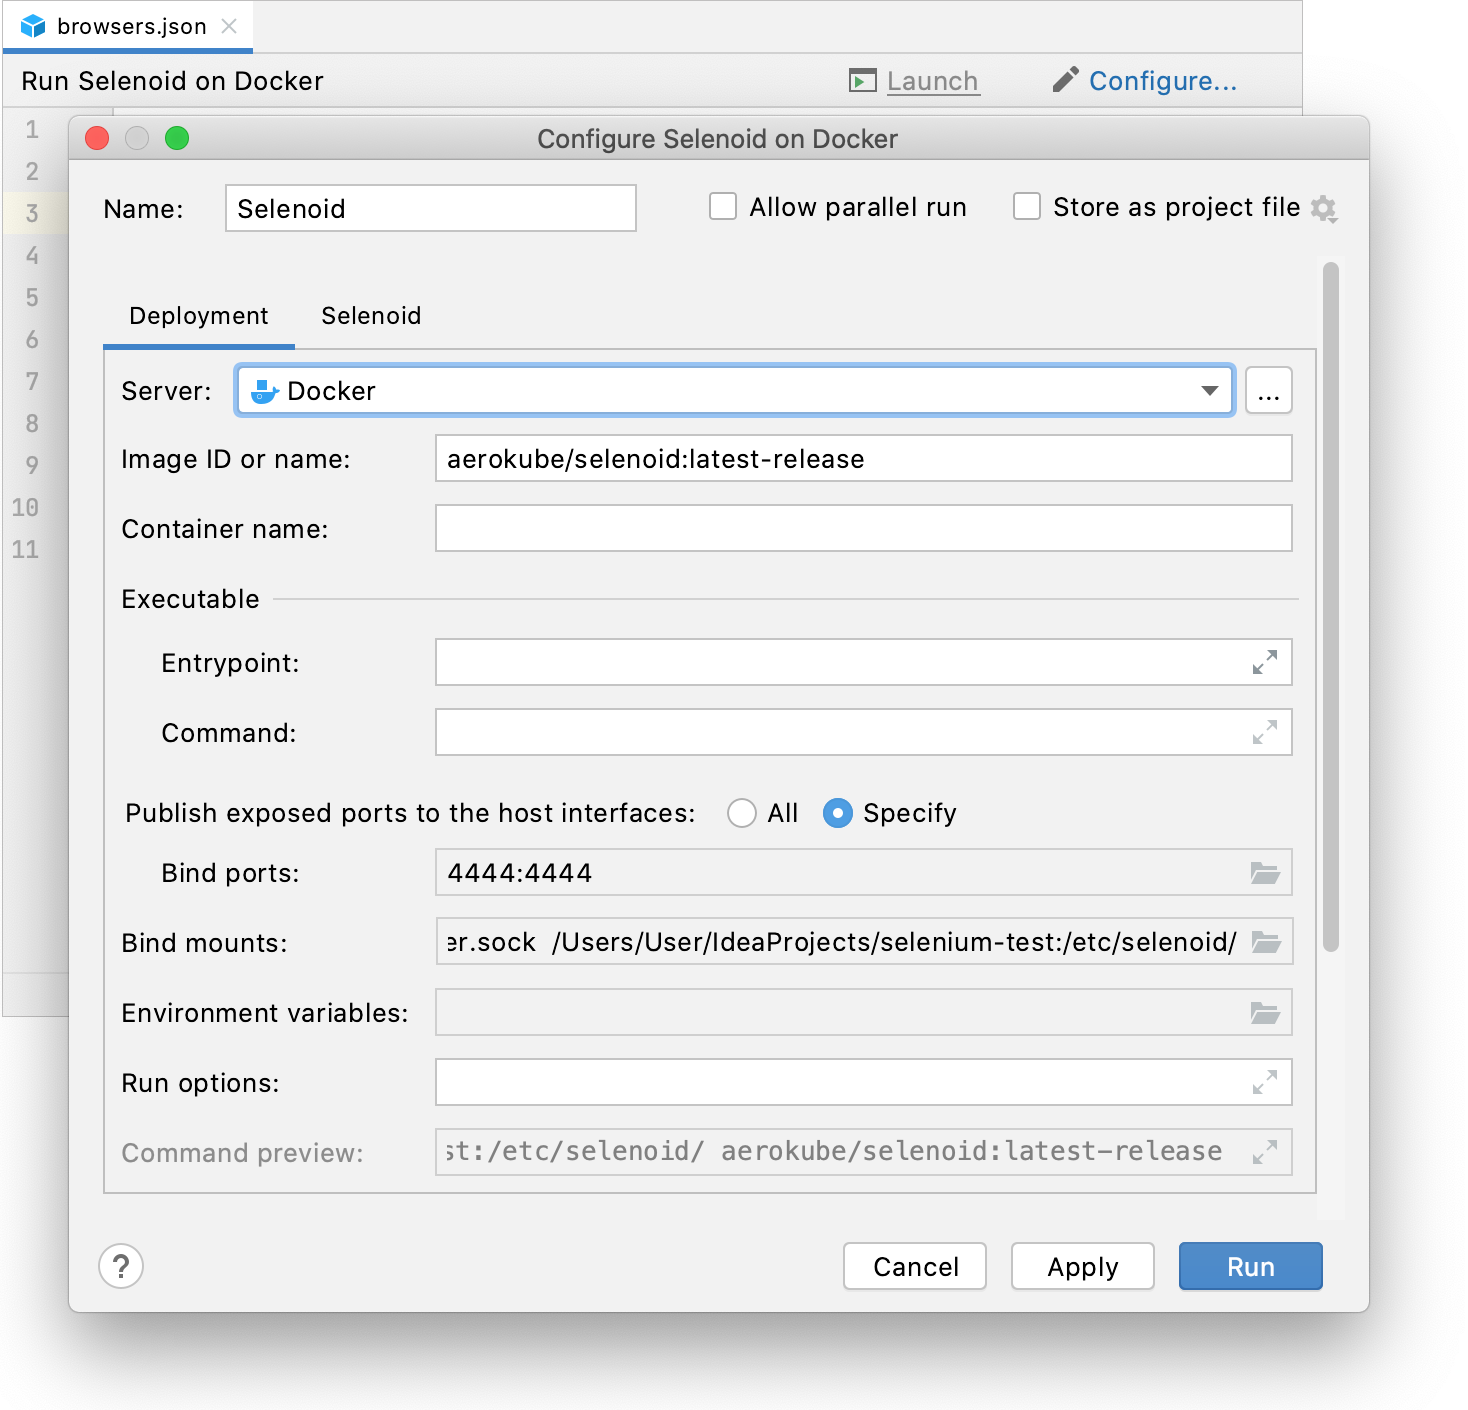The height and width of the screenshot is (1410, 1468).
Task: Expand the Command preview field
Action: 1266,1151
